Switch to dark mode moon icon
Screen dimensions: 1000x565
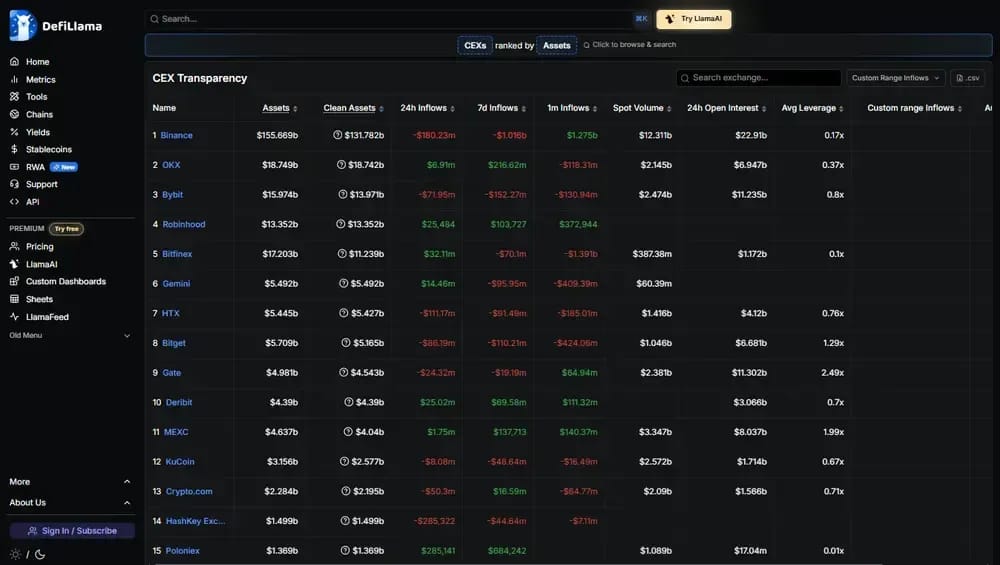click(40, 555)
